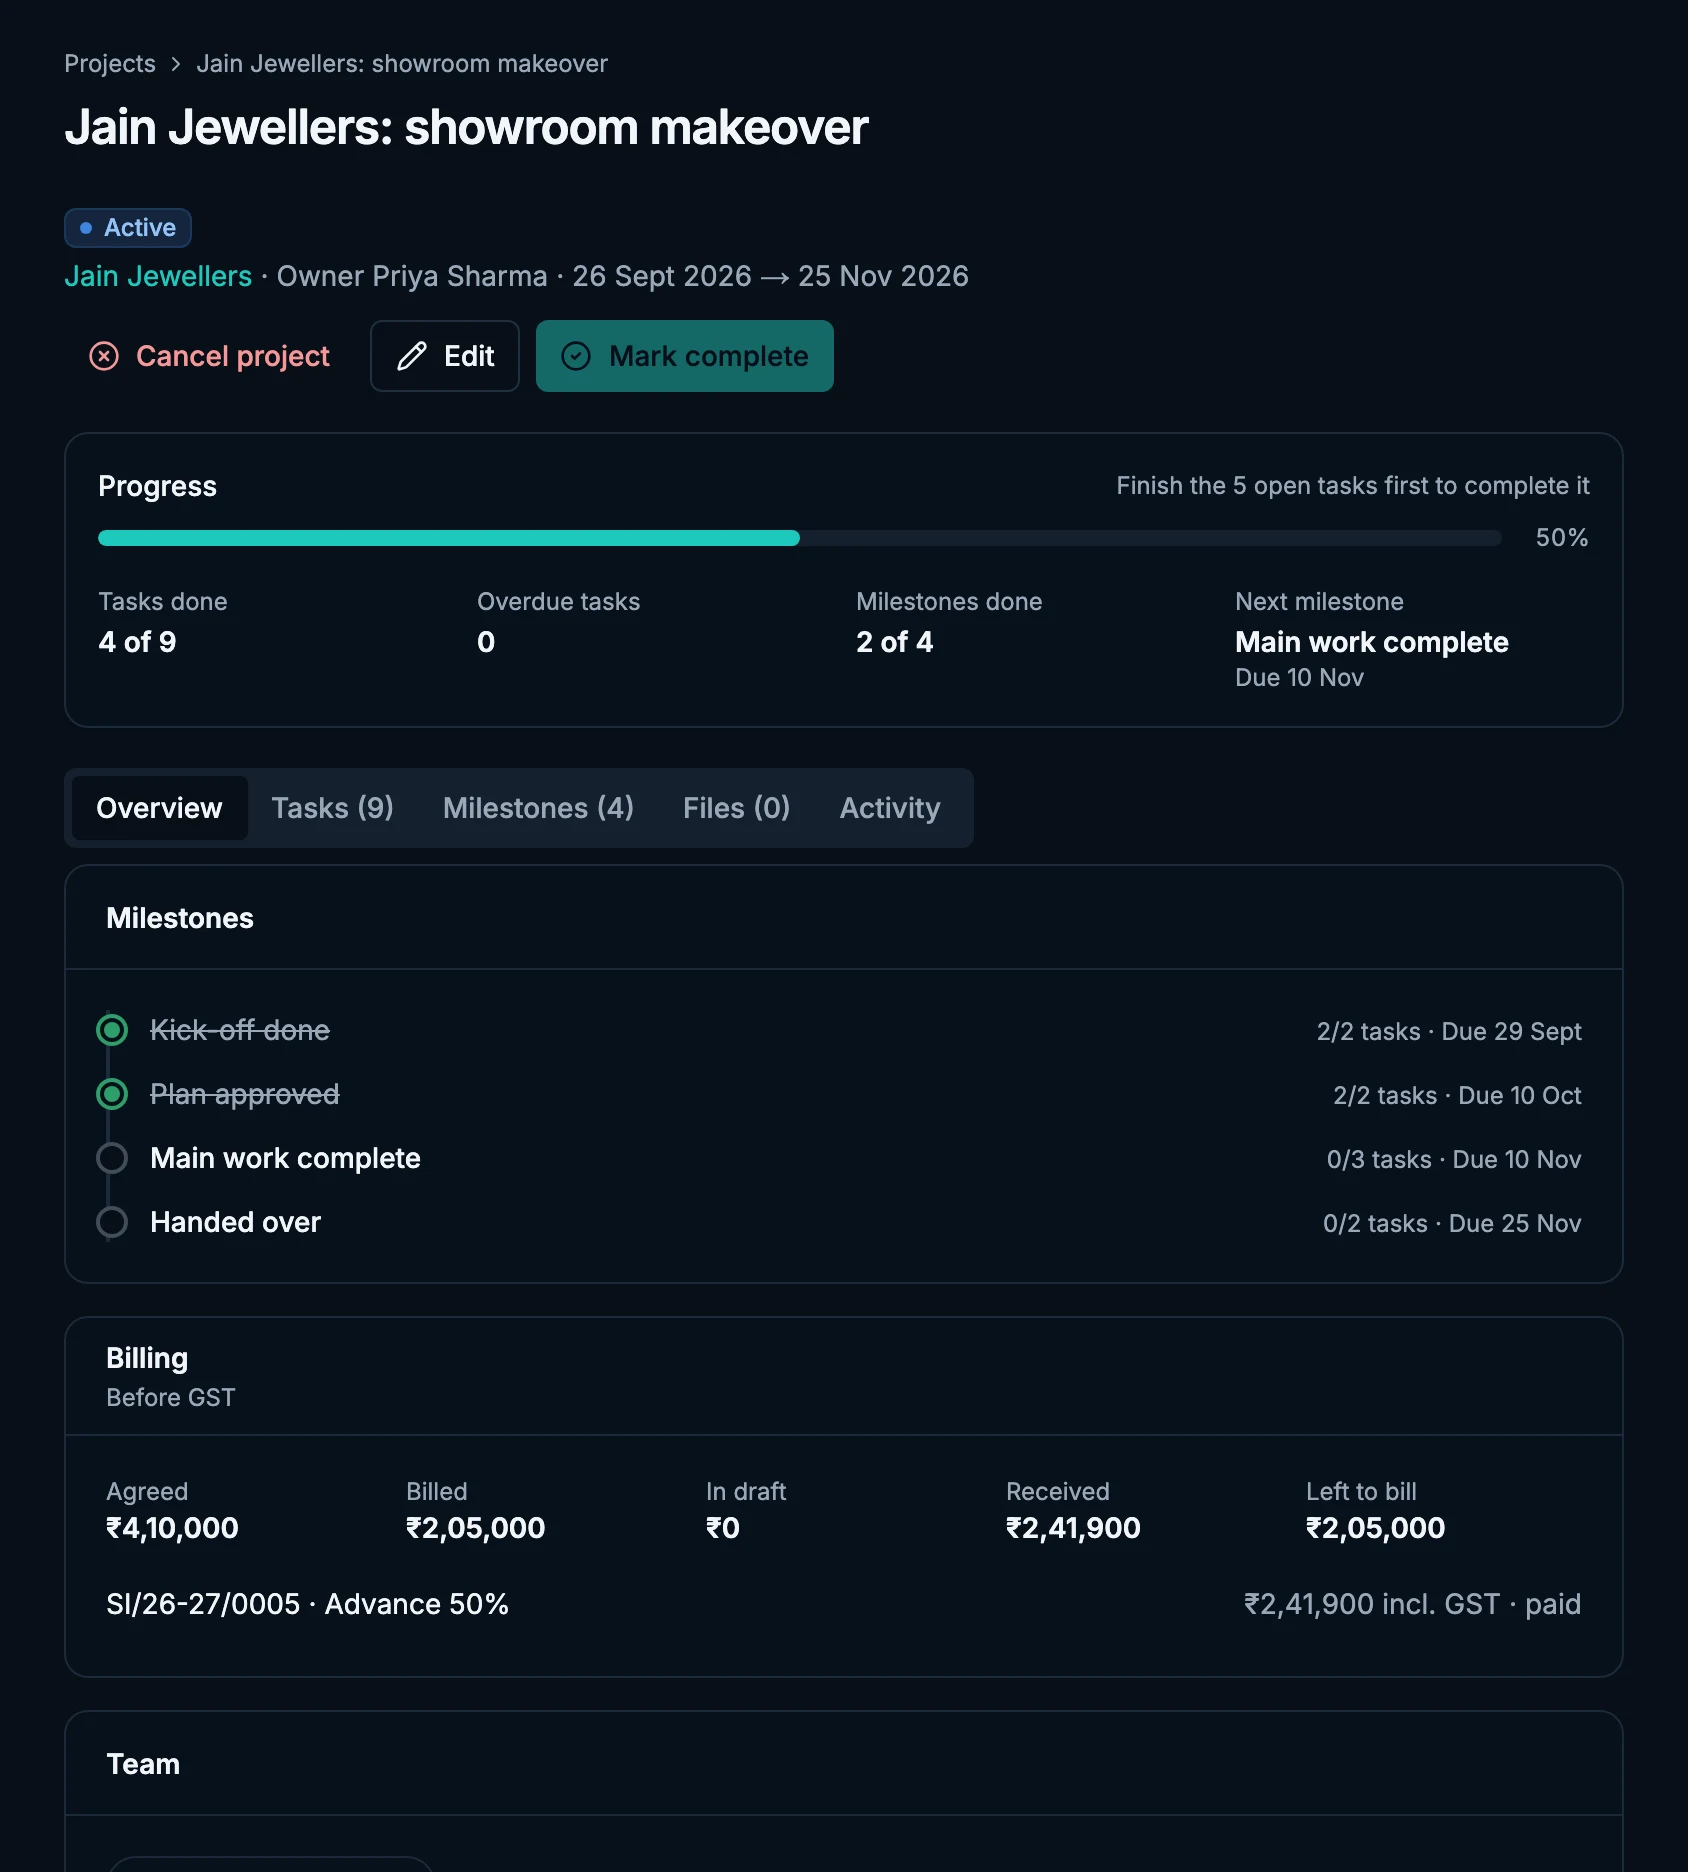Viewport: 1688px width, 1872px height.
Task: Click the Billed amount ₹2,05,000
Action: (475, 1528)
